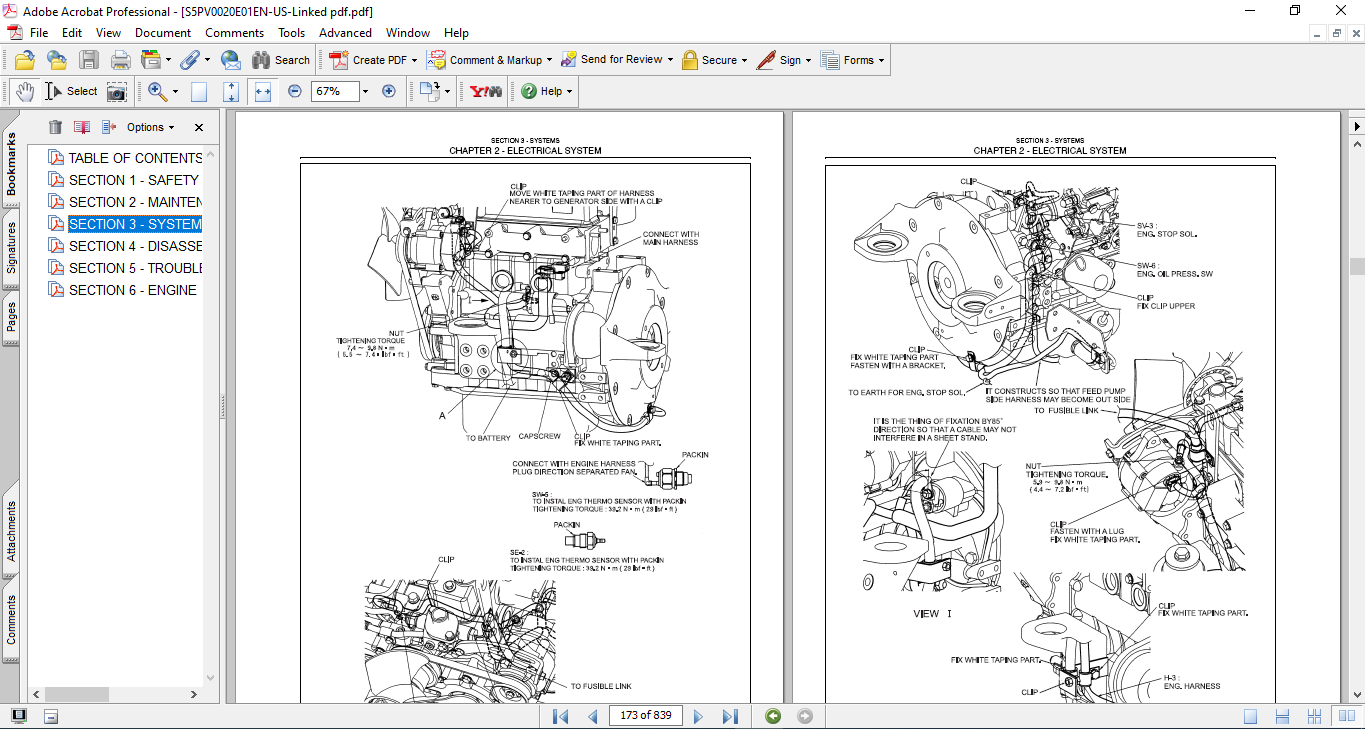This screenshot has width=1365, height=729.
Task: Go to the last page
Action: click(730, 716)
